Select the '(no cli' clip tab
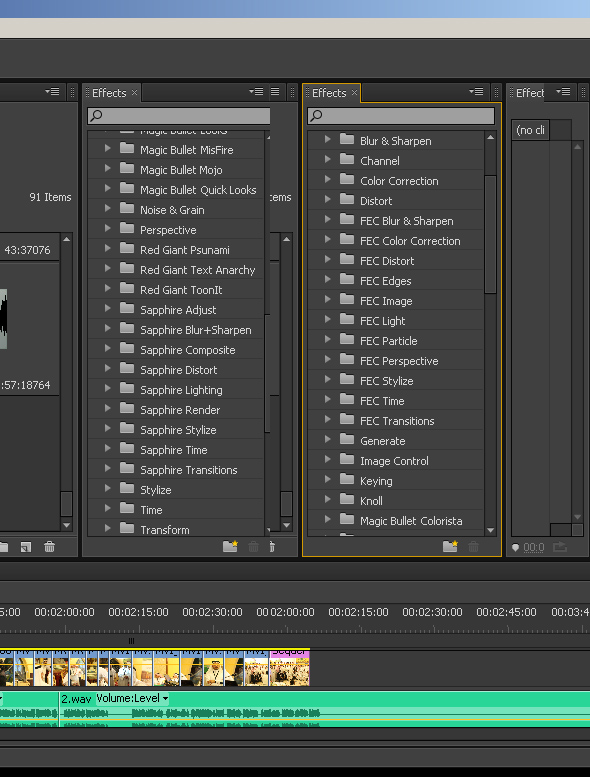Viewport: 590px width, 777px height. pyautogui.click(x=530, y=130)
